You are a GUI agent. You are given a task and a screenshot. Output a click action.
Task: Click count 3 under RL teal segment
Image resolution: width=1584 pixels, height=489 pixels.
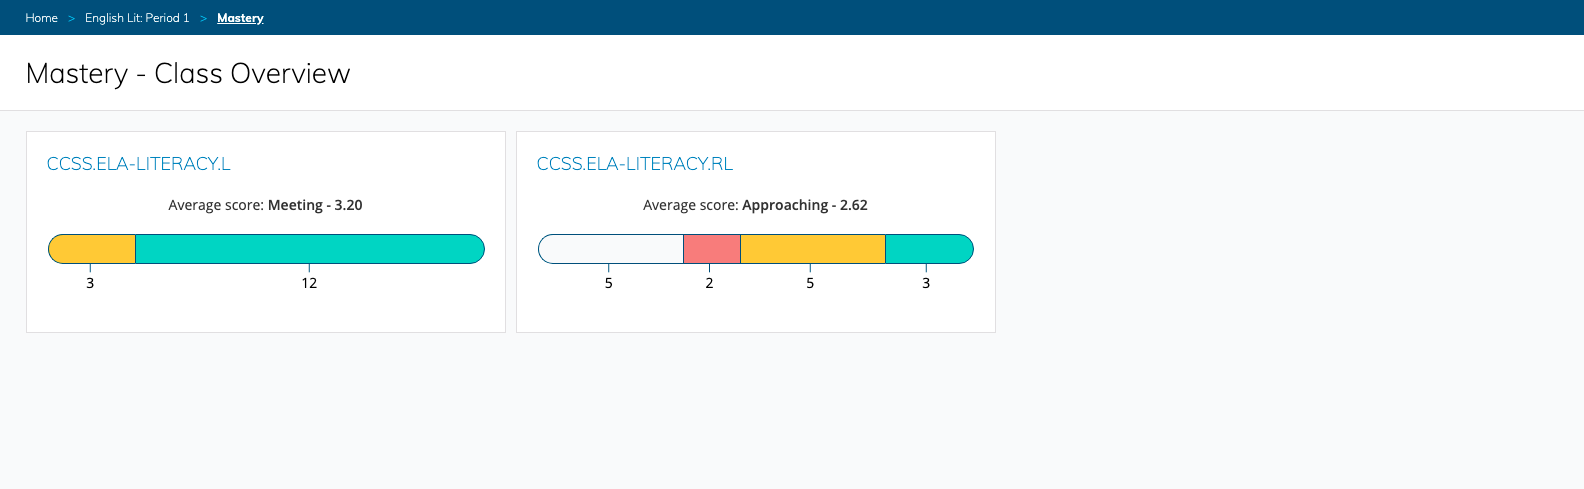[926, 283]
